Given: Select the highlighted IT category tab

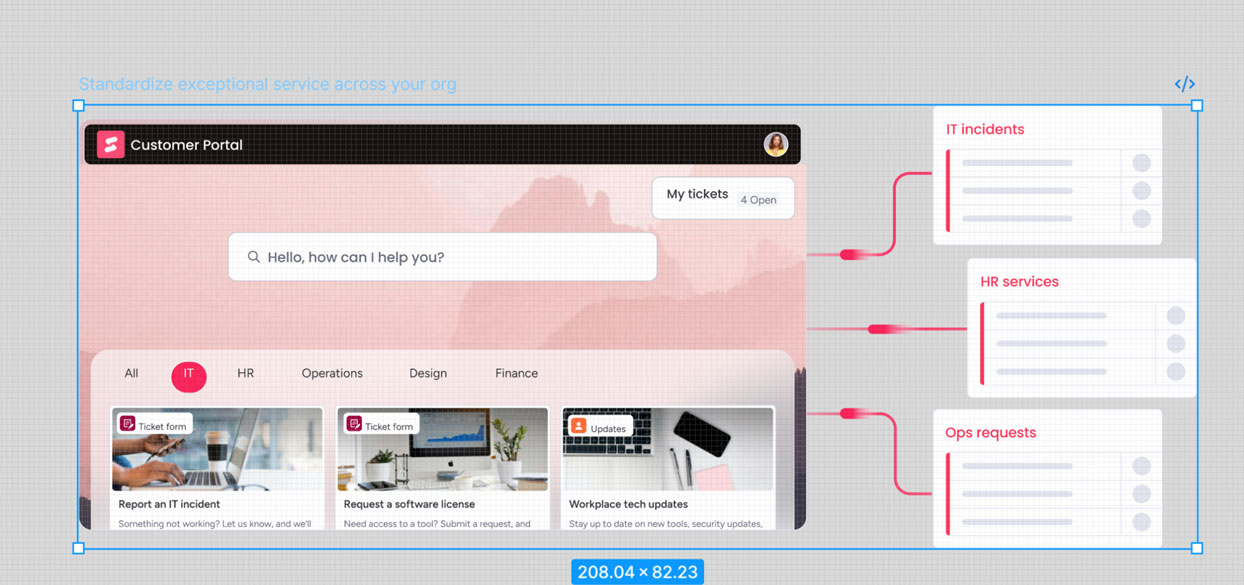Looking at the screenshot, I should (189, 374).
